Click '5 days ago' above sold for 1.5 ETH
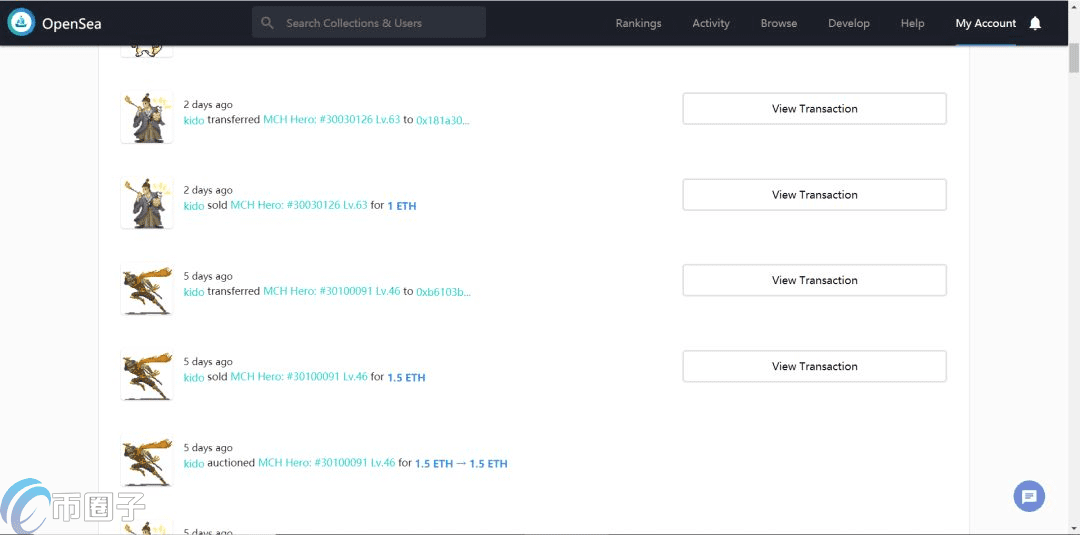Viewport: 1080px width, 535px height. pyautogui.click(x=208, y=361)
